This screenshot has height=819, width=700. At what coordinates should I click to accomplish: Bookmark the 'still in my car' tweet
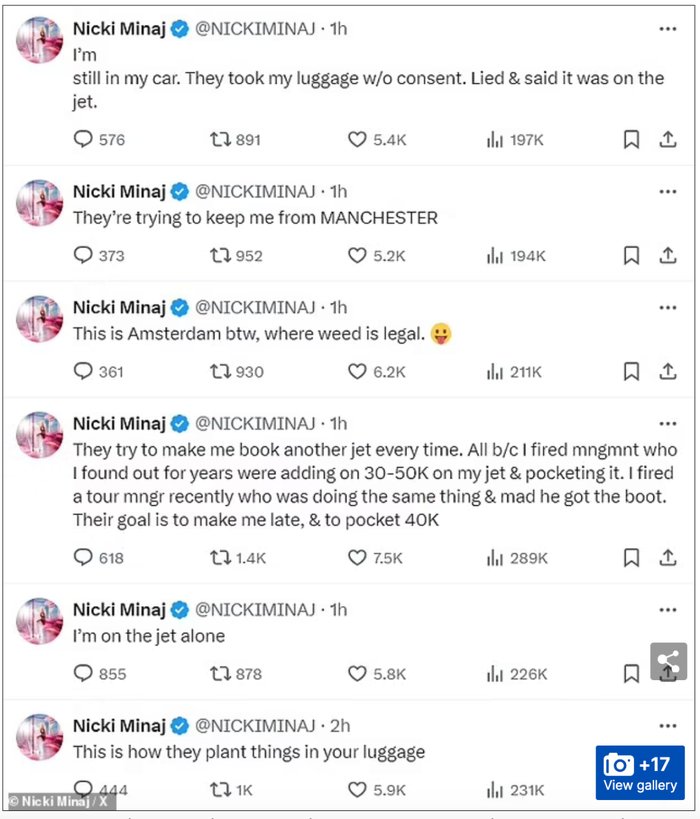631,140
